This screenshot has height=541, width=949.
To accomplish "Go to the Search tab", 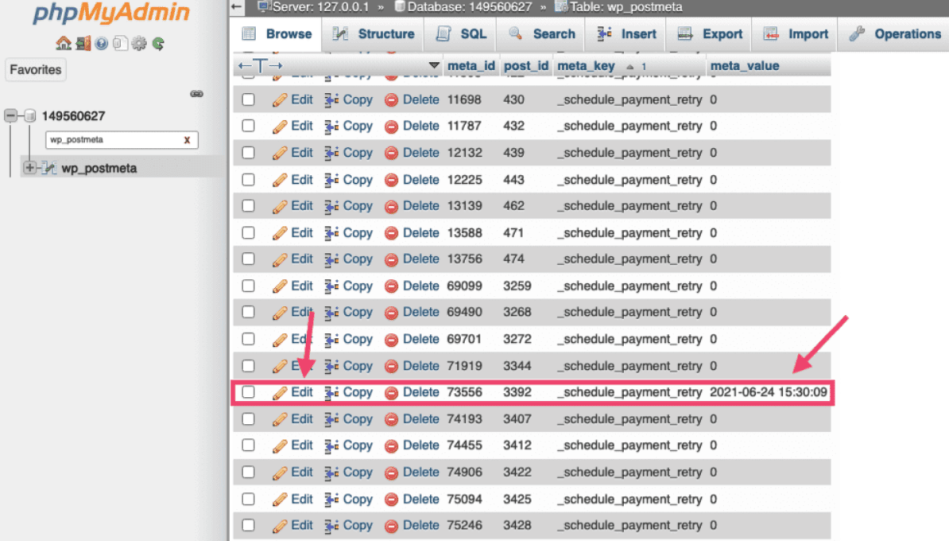I will (x=542, y=34).
